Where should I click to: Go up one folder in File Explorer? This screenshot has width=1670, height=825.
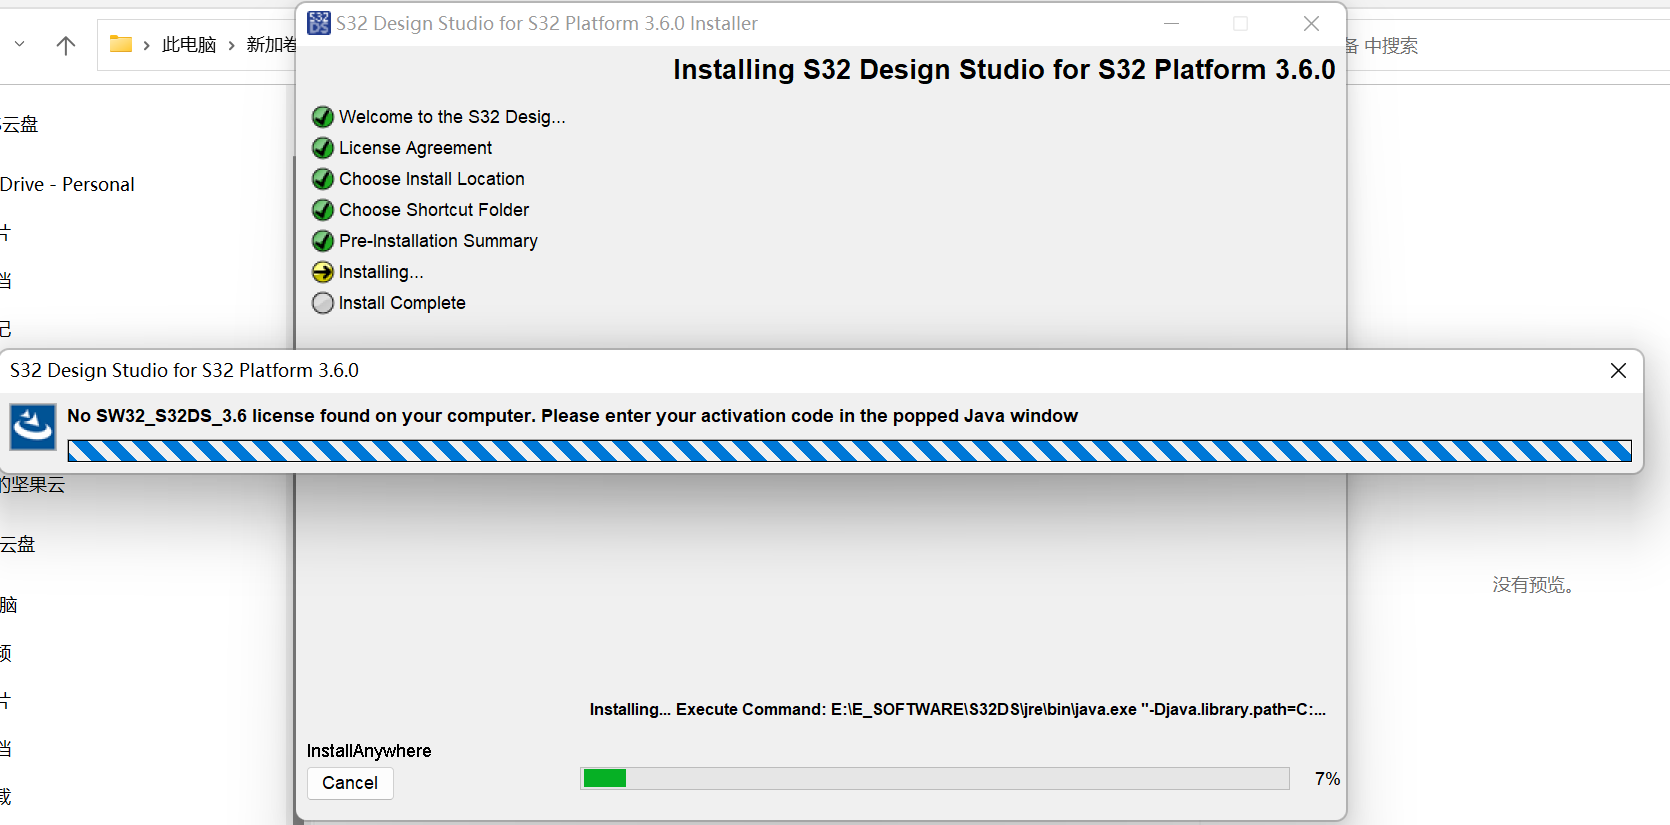66,45
